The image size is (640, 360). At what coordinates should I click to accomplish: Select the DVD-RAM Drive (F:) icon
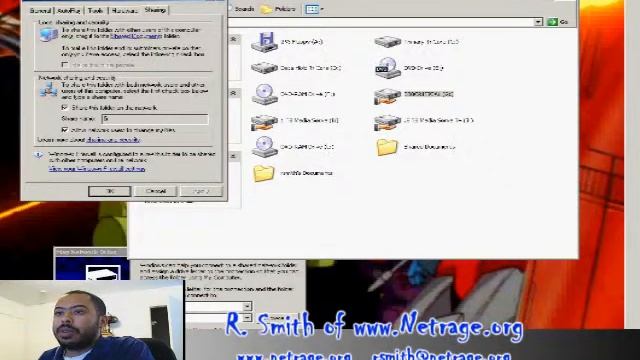pyautogui.click(x=264, y=94)
